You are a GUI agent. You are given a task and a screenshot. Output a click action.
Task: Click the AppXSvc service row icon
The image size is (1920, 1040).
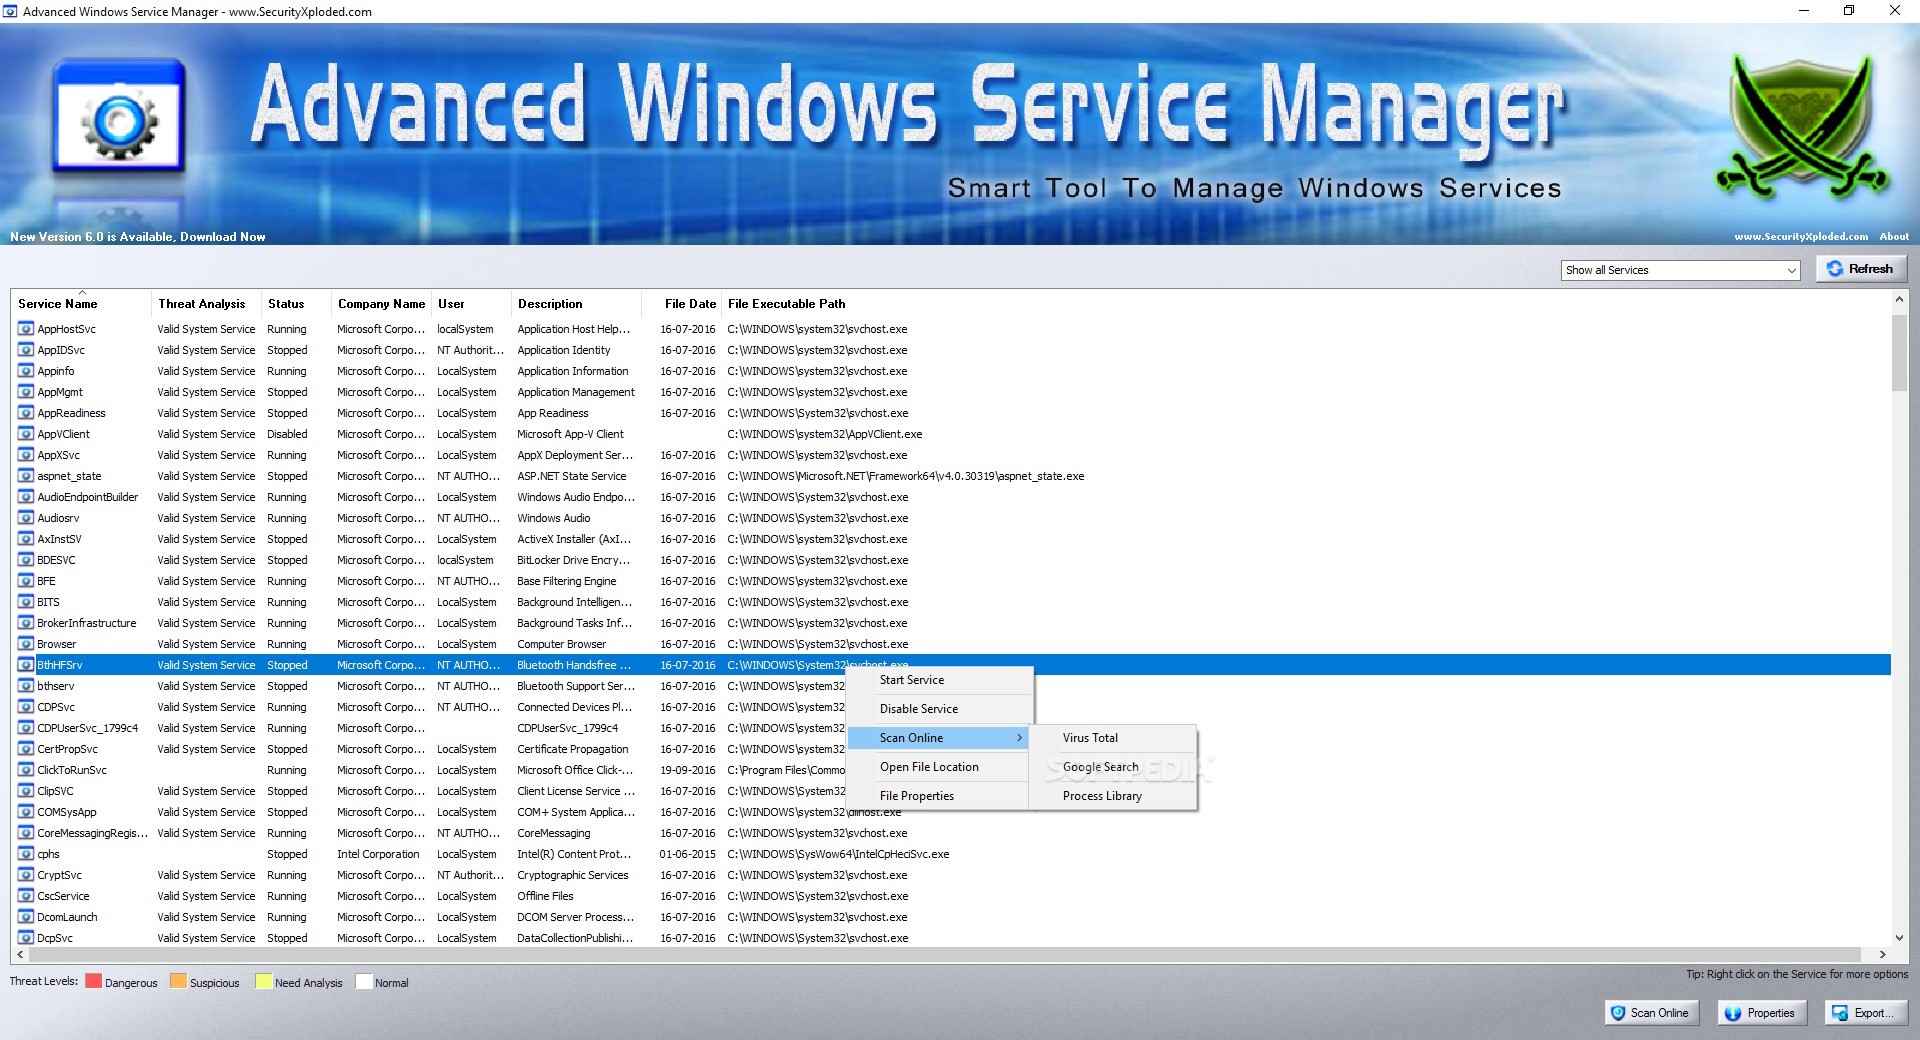(26, 455)
